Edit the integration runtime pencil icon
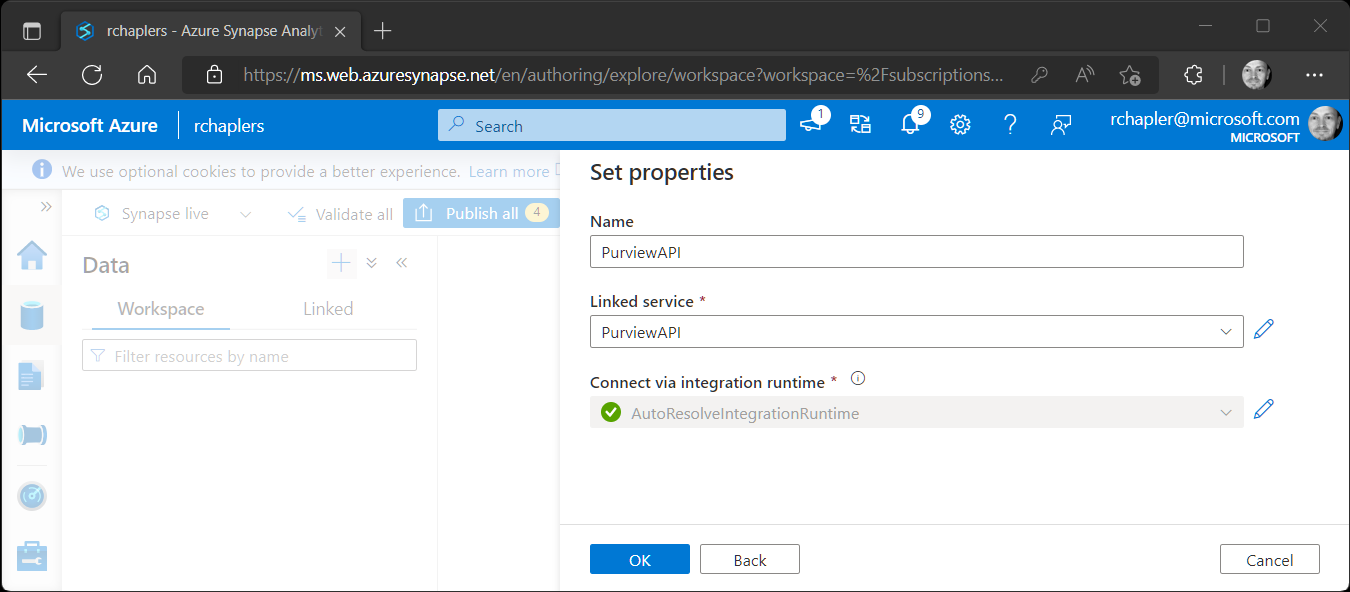Screen dimensions: 1350x592 point(1264,409)
